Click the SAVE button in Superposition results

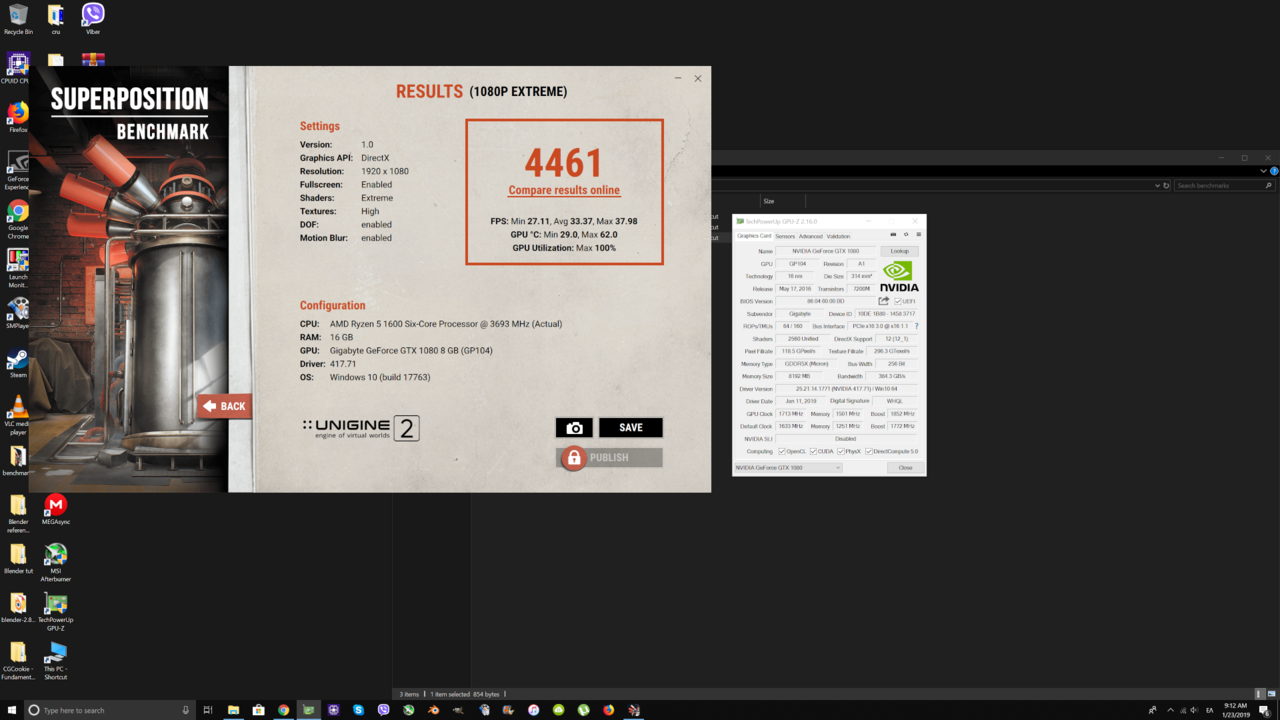pyautogui.click(x=631, y=428)
